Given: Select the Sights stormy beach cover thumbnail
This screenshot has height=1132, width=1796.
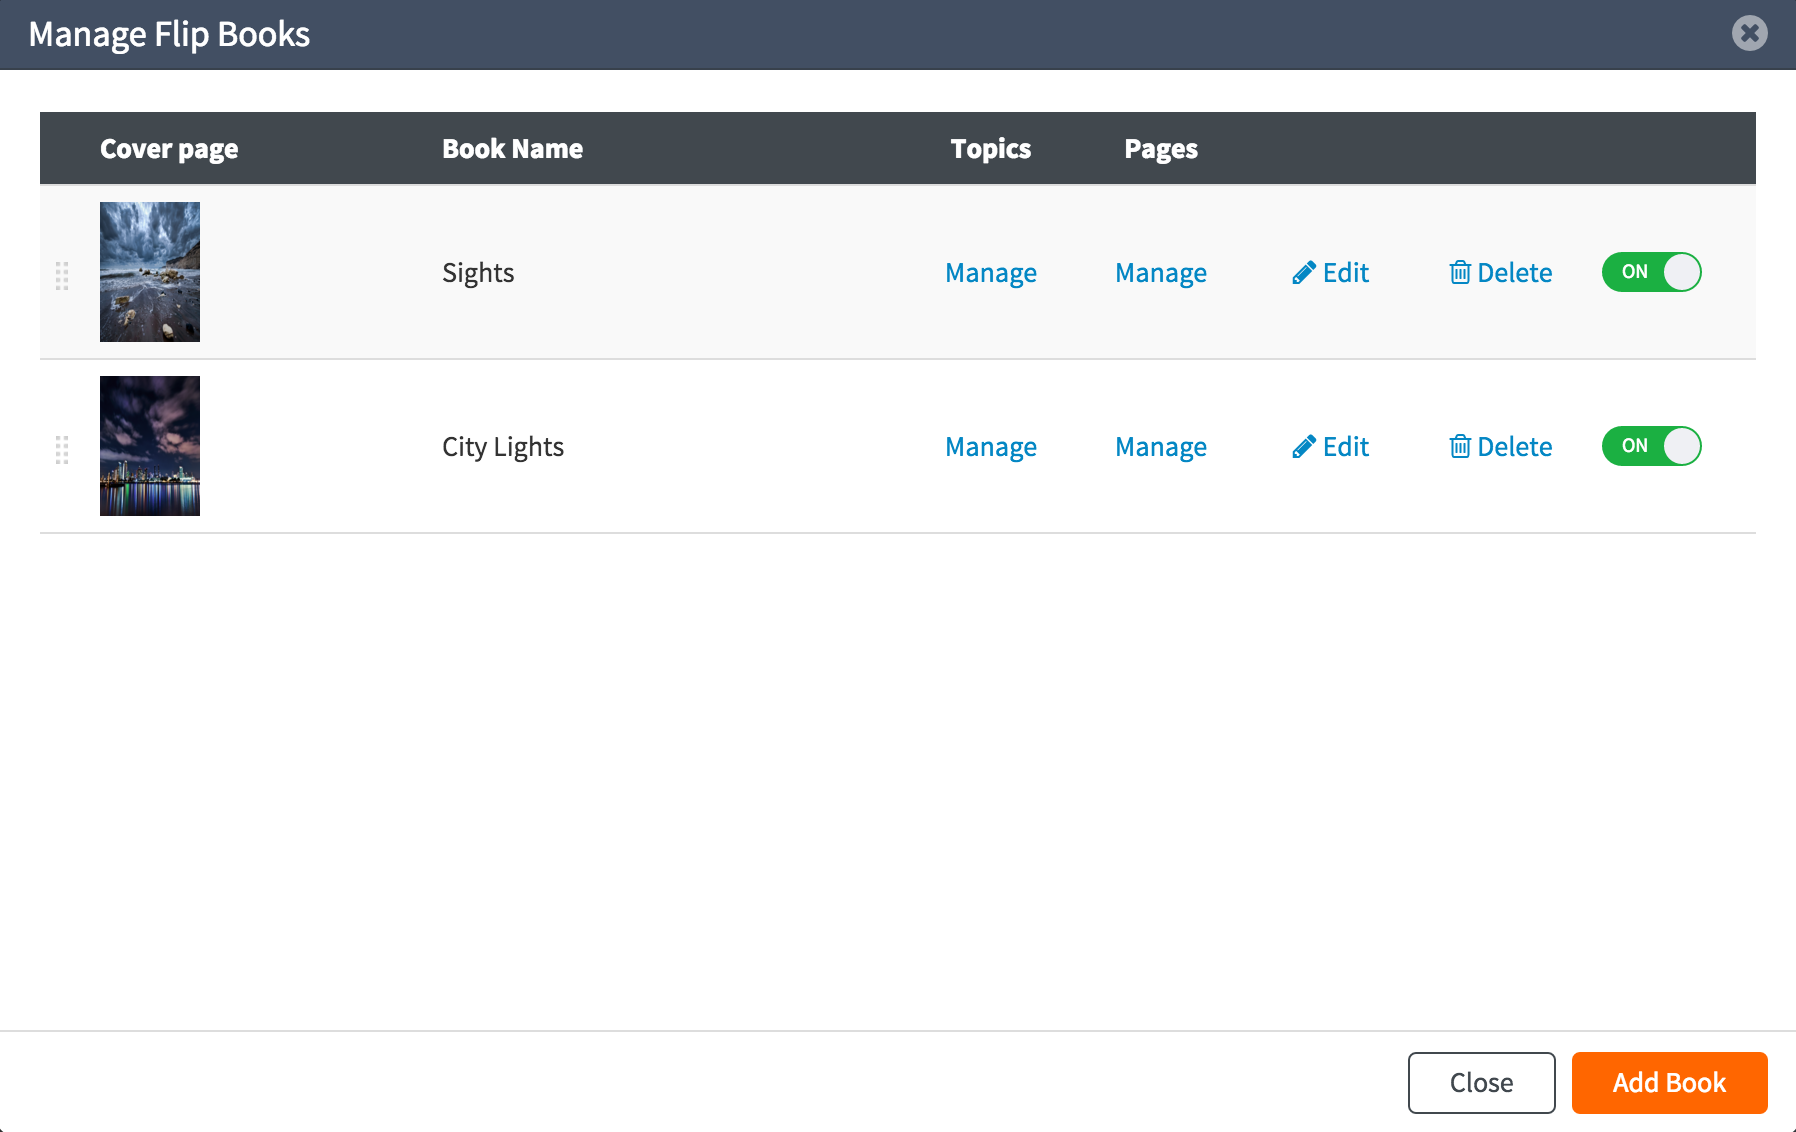Looking at the screenshot, I should point(150,272).
